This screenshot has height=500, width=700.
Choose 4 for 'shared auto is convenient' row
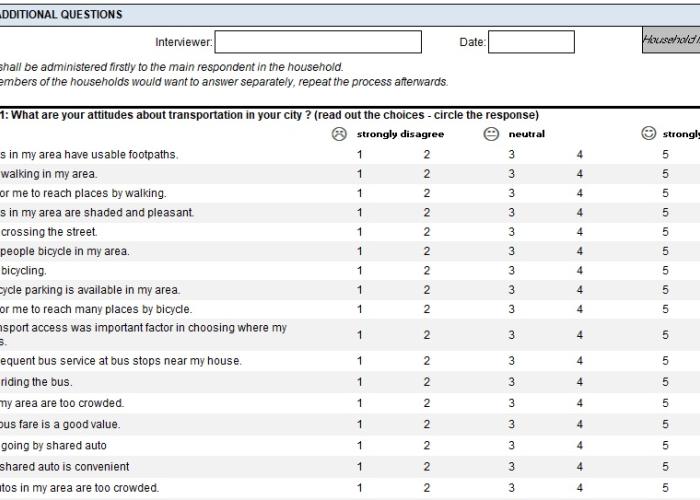pos(579,467)
